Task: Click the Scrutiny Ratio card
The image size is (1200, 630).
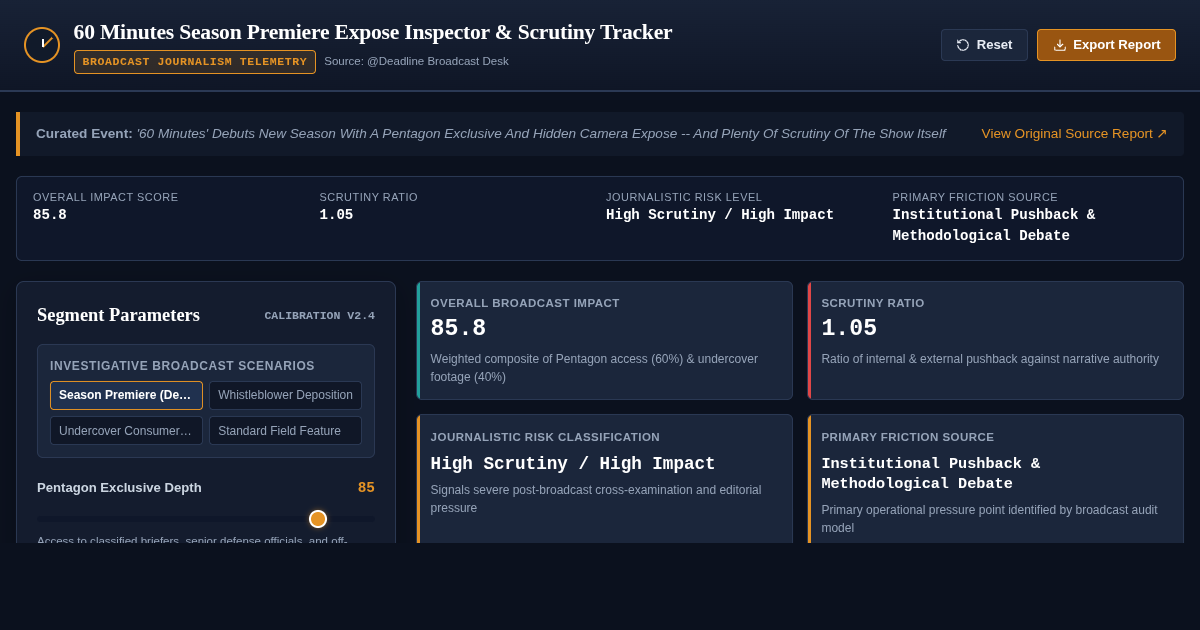Action: click(995, 340)
